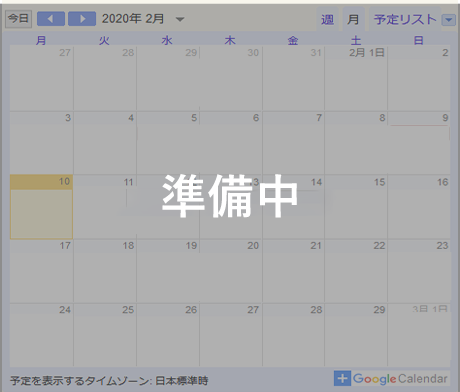The height and width of the screenshot is (392, 460).
Task: Click the date 8 in calendar
Action: (382, 118)
